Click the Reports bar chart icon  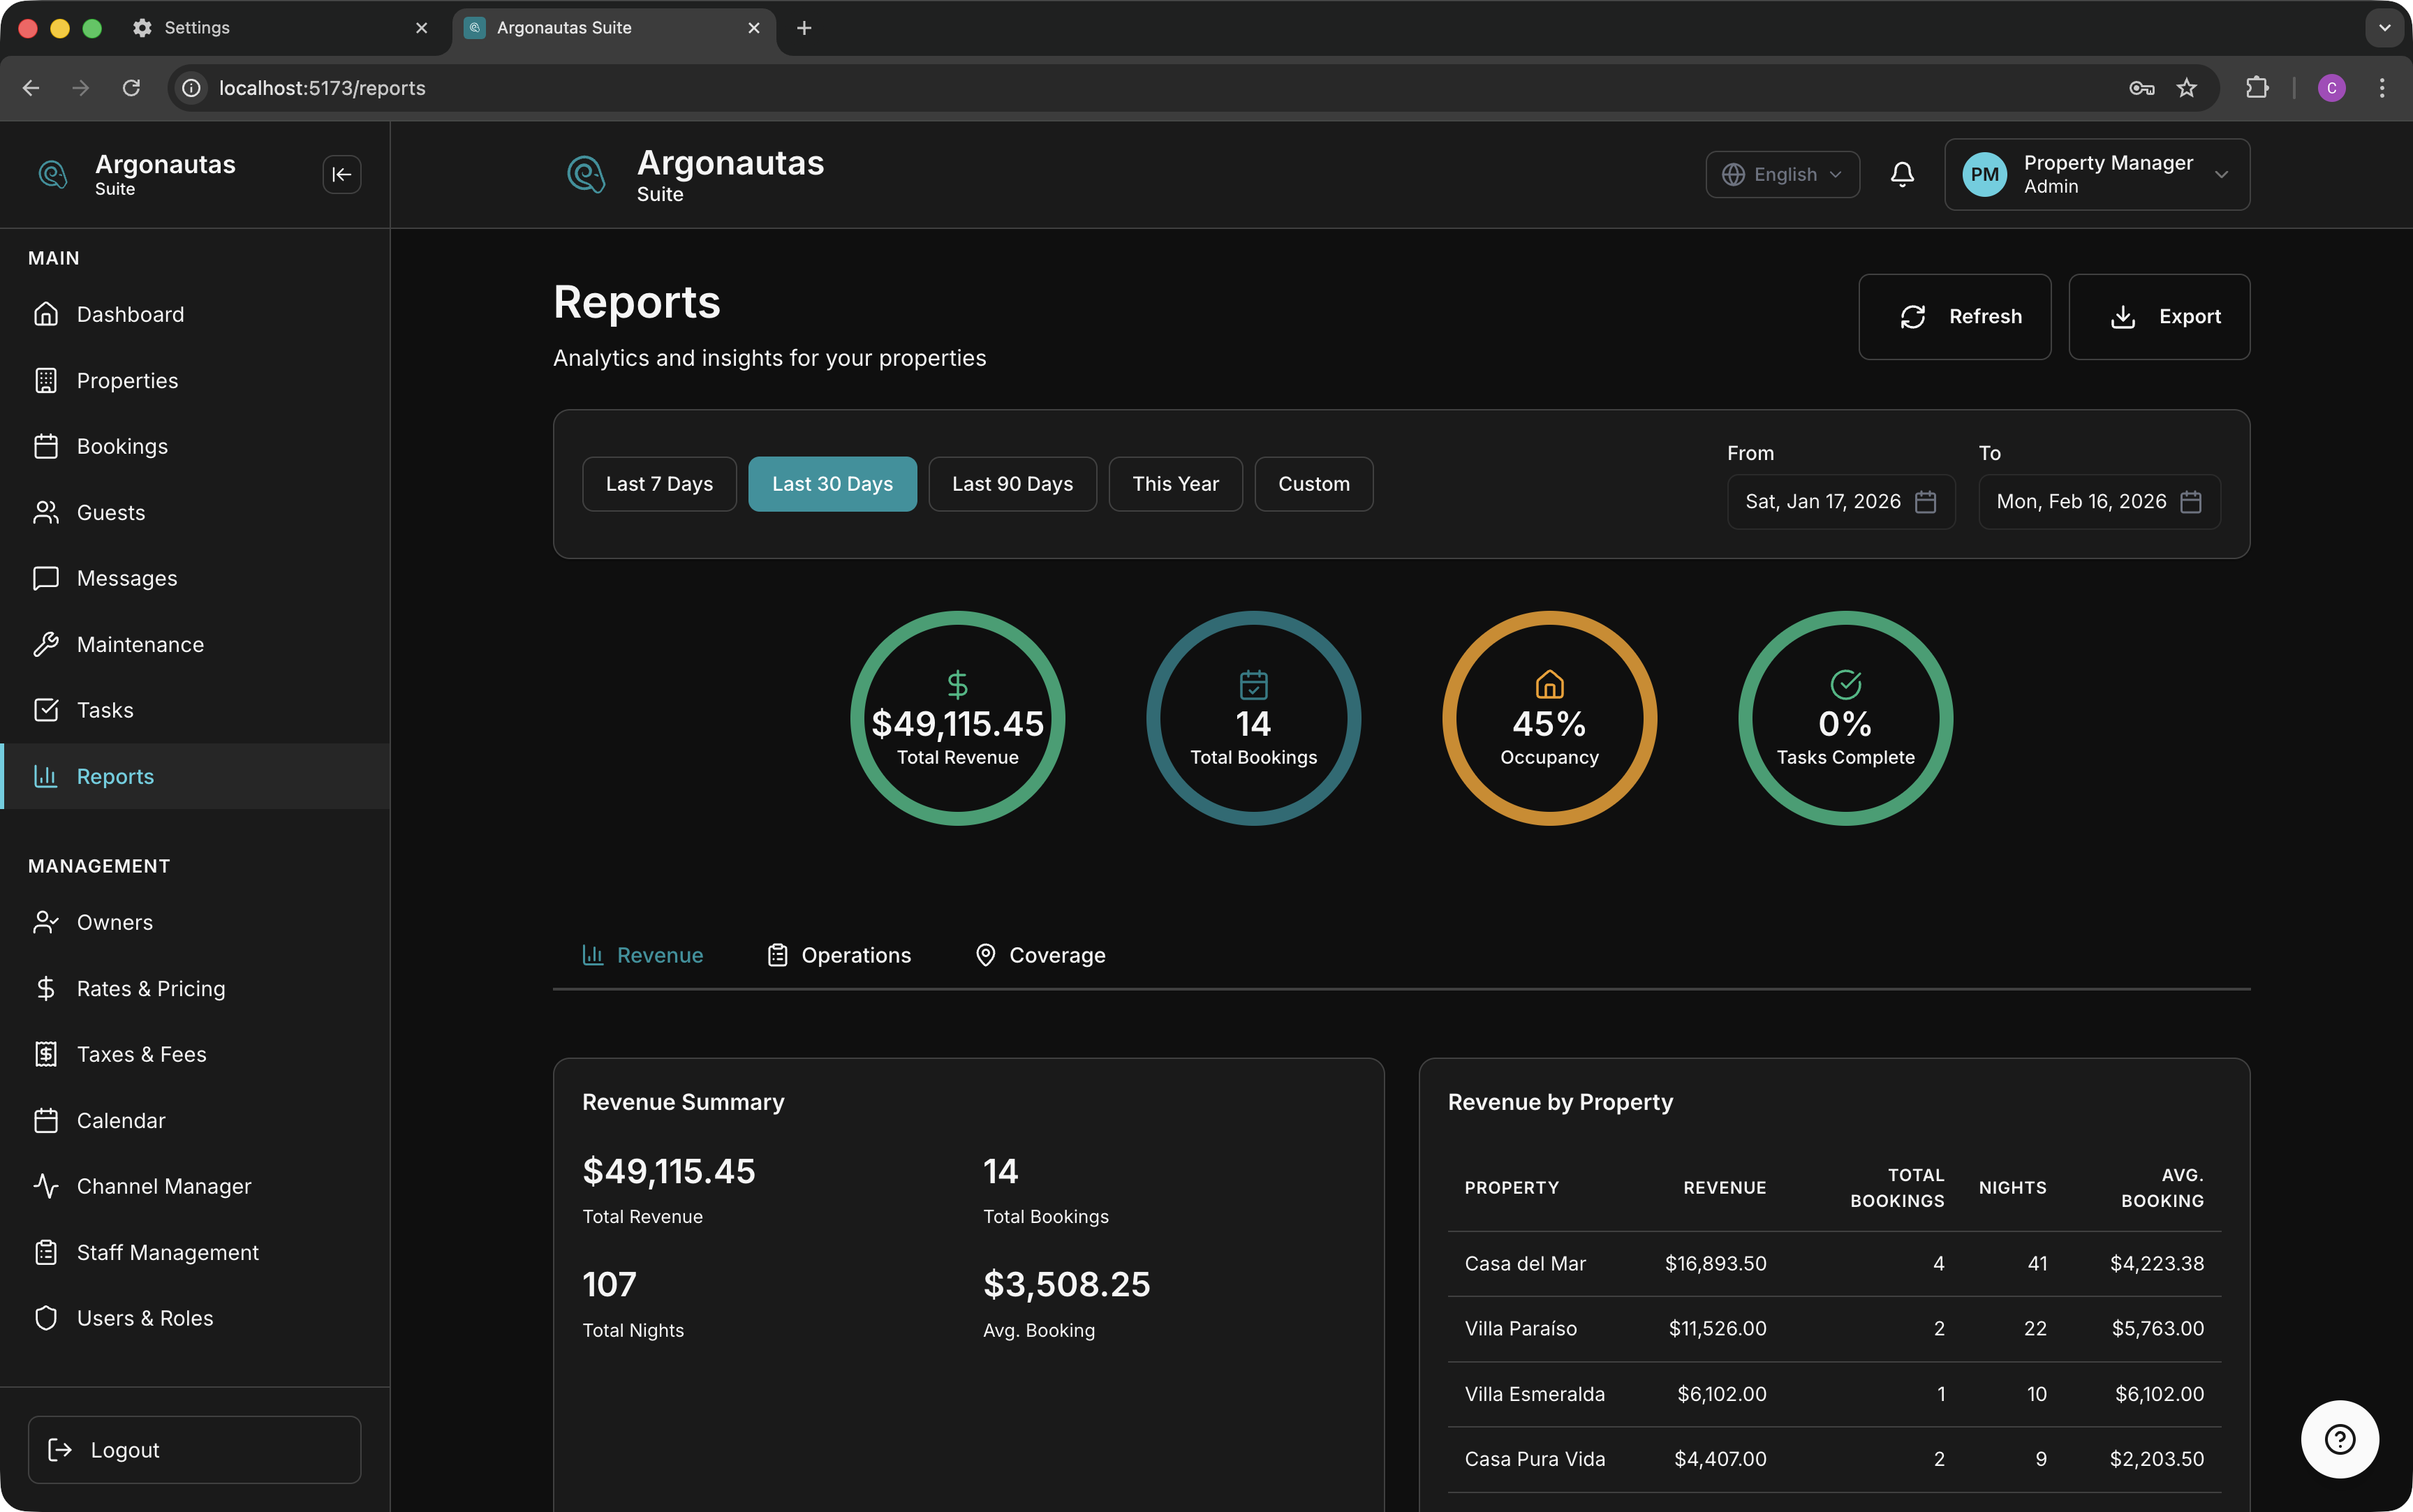(x=46, y=776)
